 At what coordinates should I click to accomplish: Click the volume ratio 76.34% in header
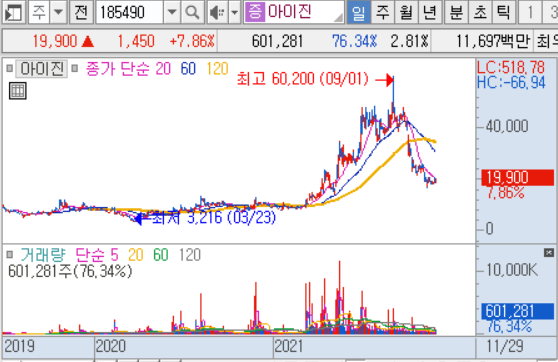coord(354,42)
